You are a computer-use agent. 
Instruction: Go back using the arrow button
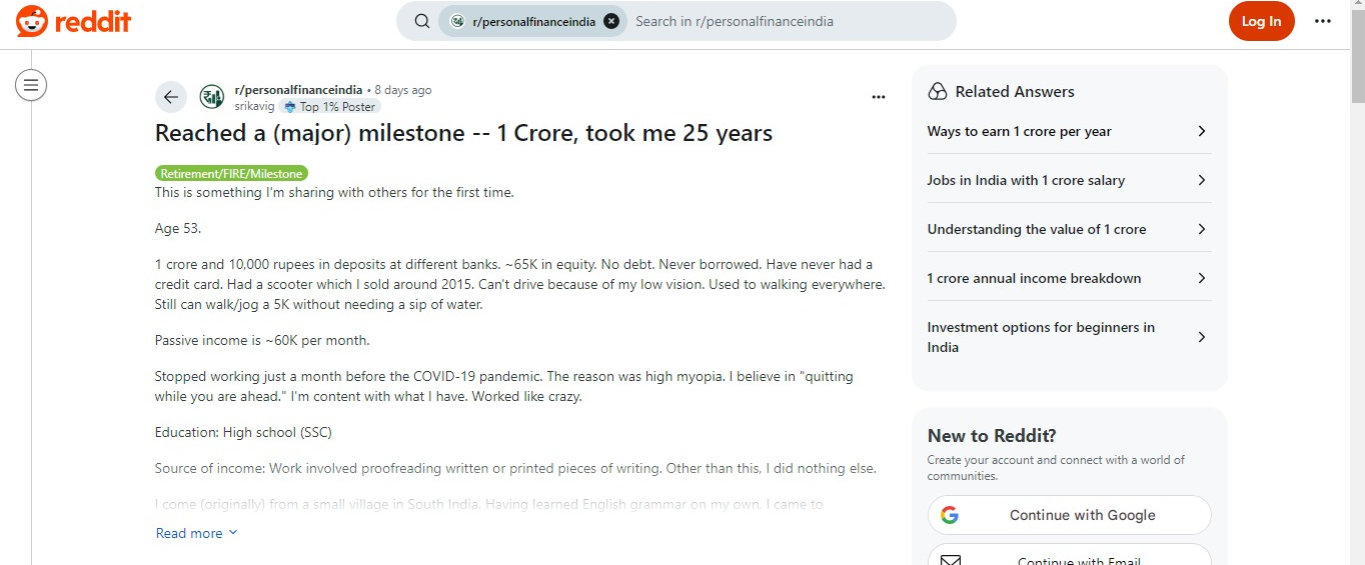click(x=171, y=97)
